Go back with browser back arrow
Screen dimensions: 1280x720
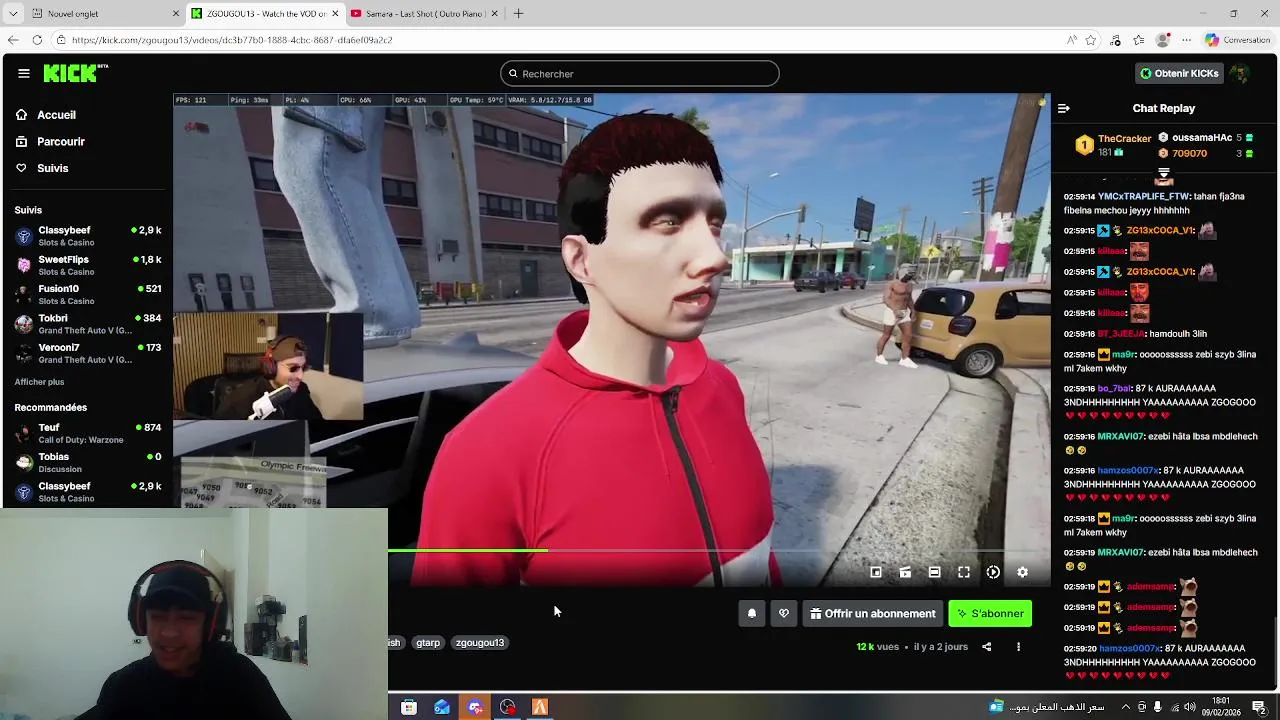click(13, 40)
